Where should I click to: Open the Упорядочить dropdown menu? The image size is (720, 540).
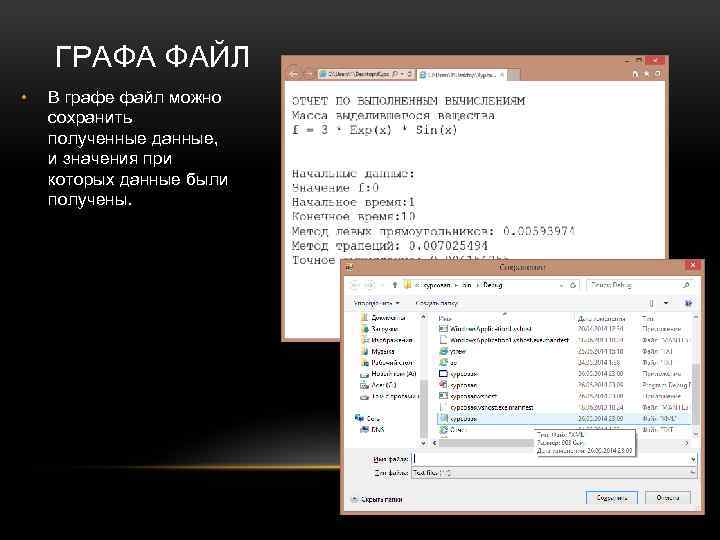tap(377, 303)
